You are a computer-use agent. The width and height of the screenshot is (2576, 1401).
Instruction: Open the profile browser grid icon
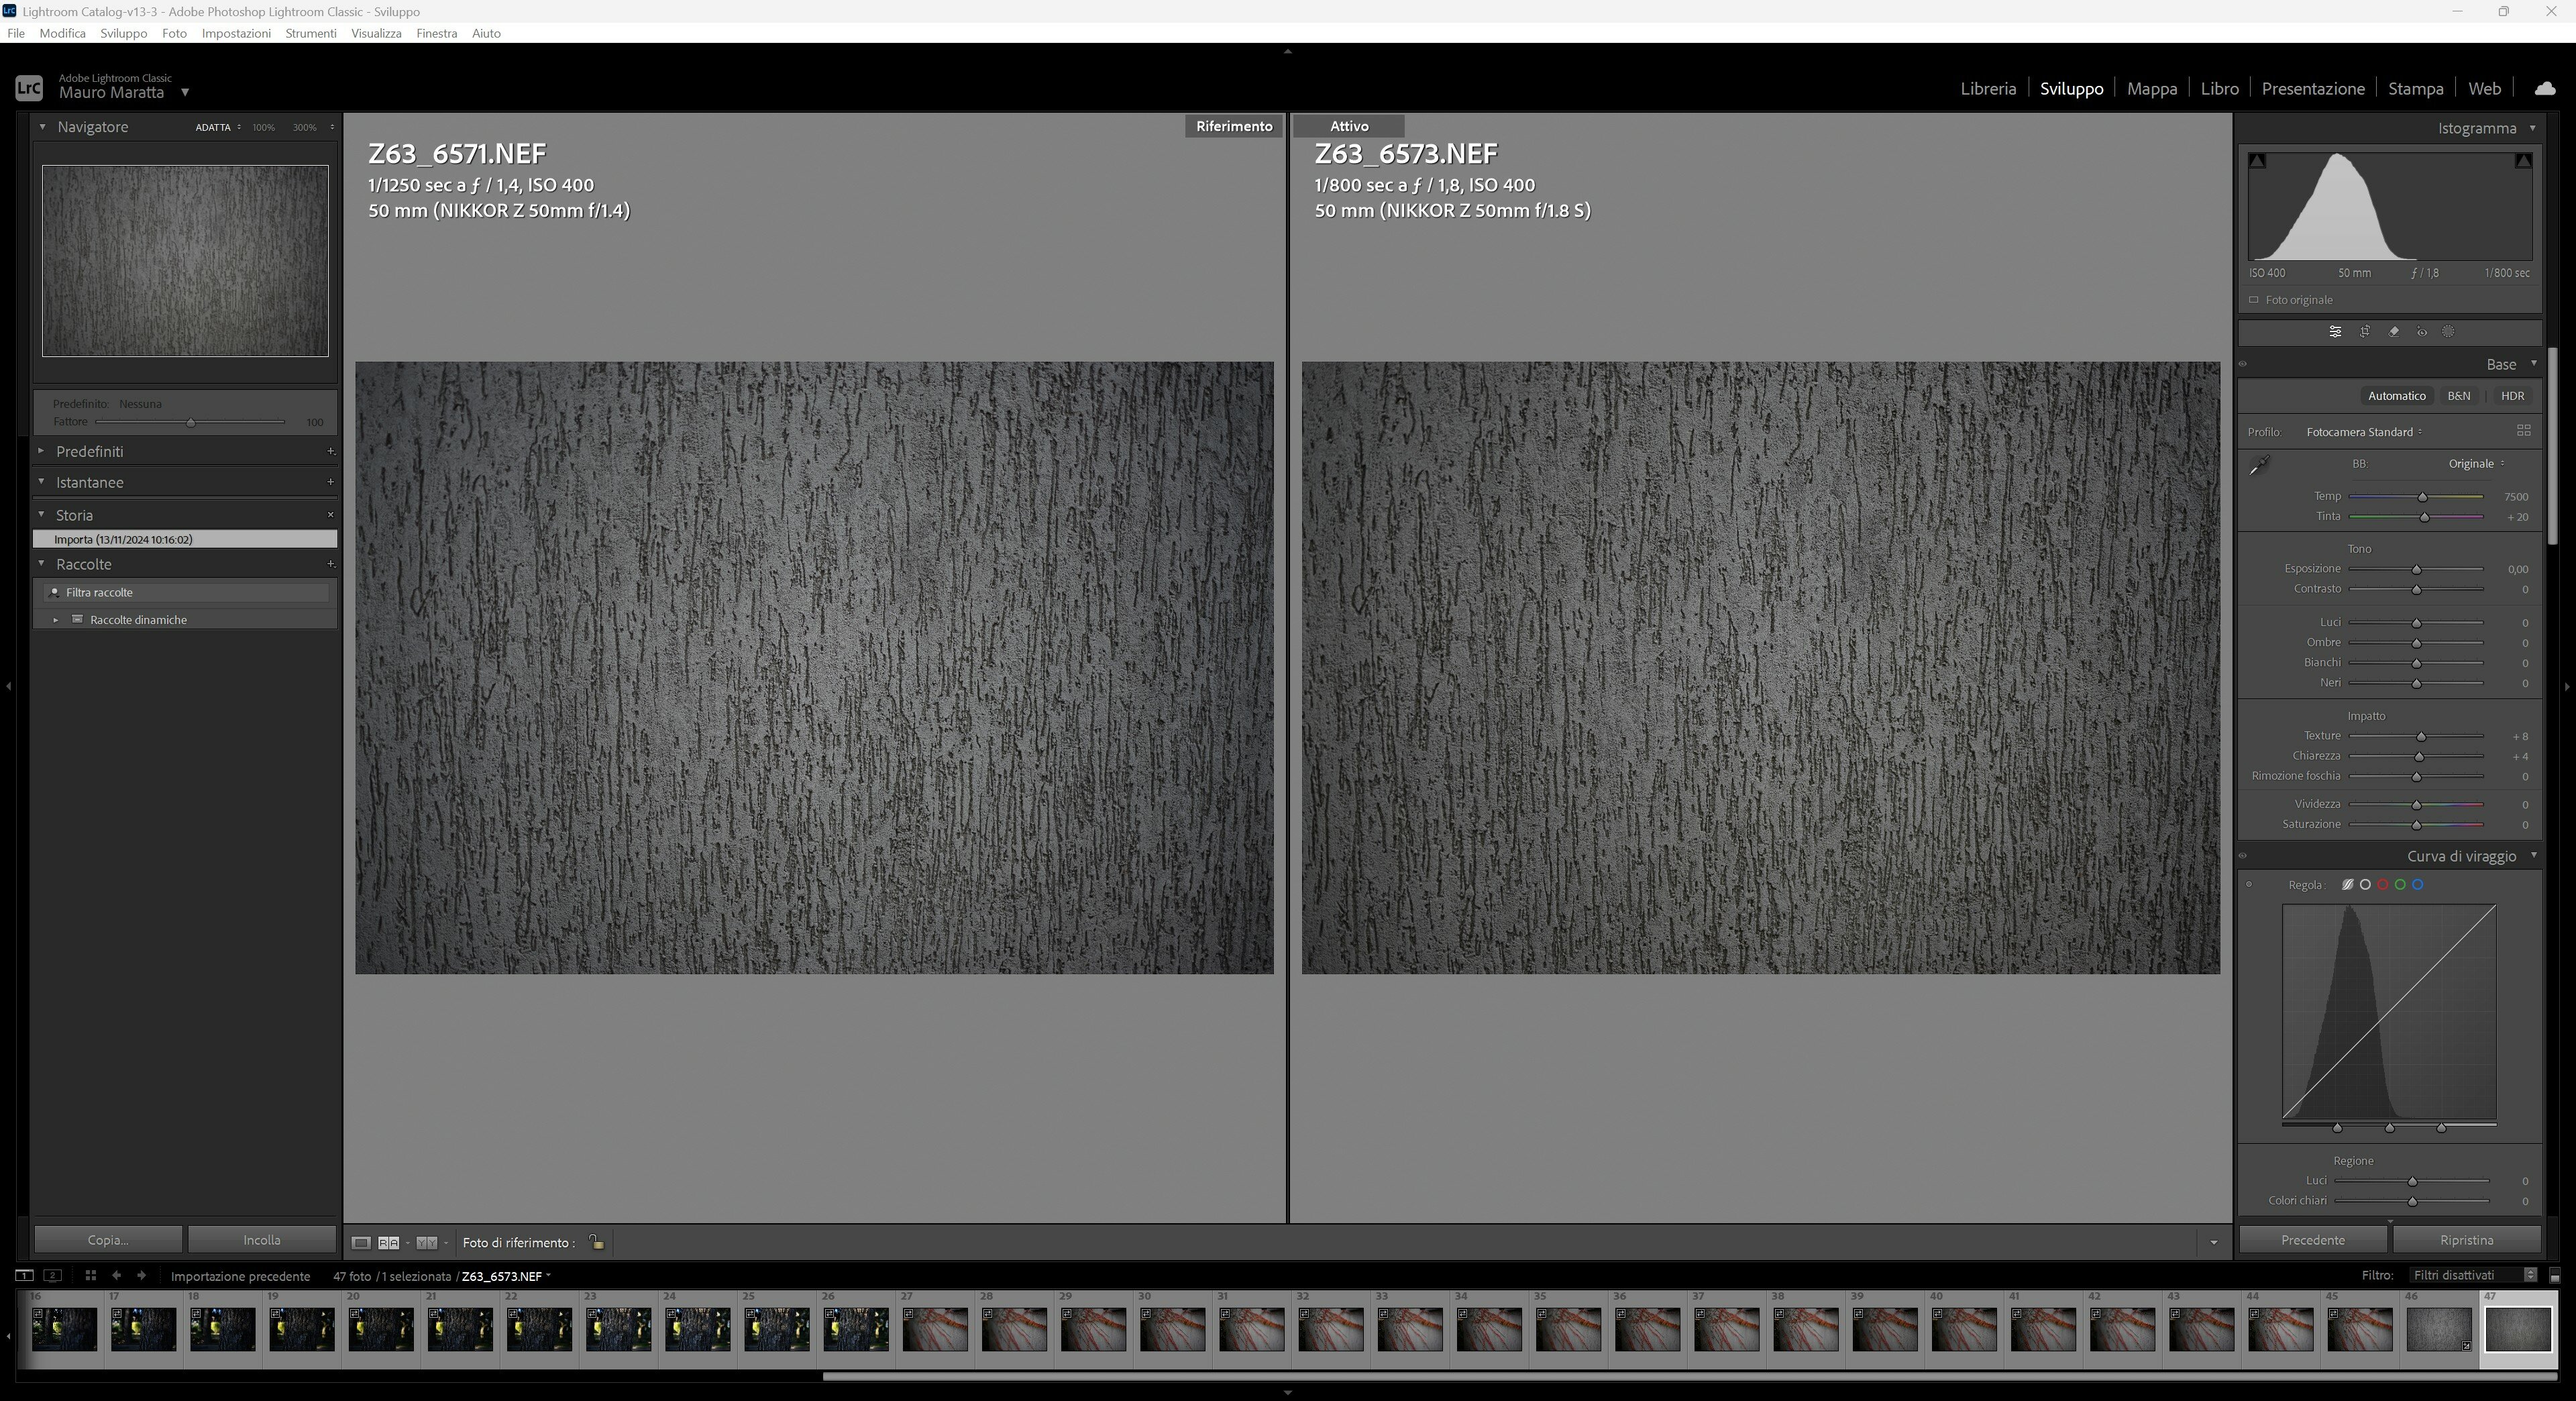click(2523, 431)
